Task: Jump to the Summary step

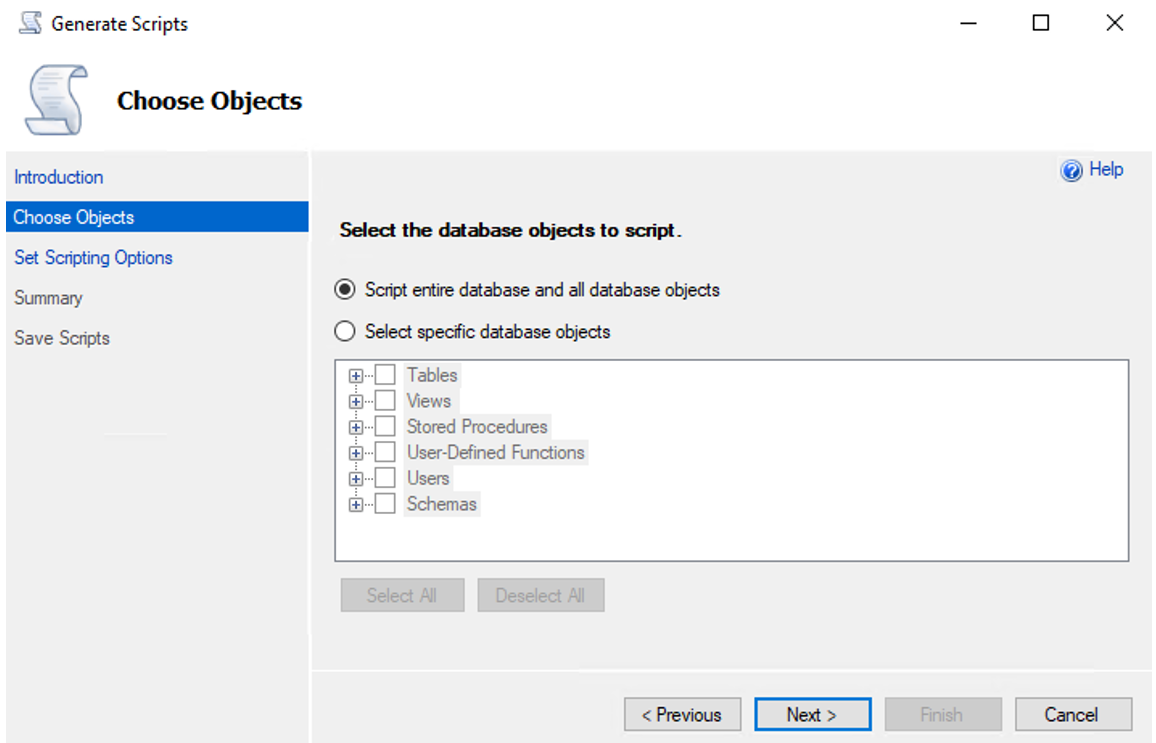Action: (48, 297)
